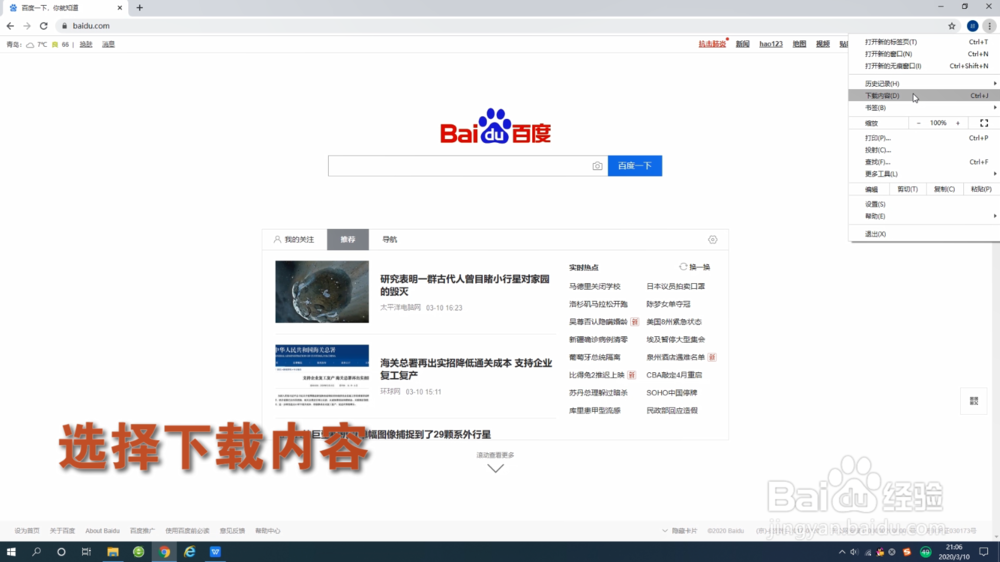1000x562 pixels.
Task: Collapse cards via 隐藏卡片 in footer
Action: click(x=680, y=531)
